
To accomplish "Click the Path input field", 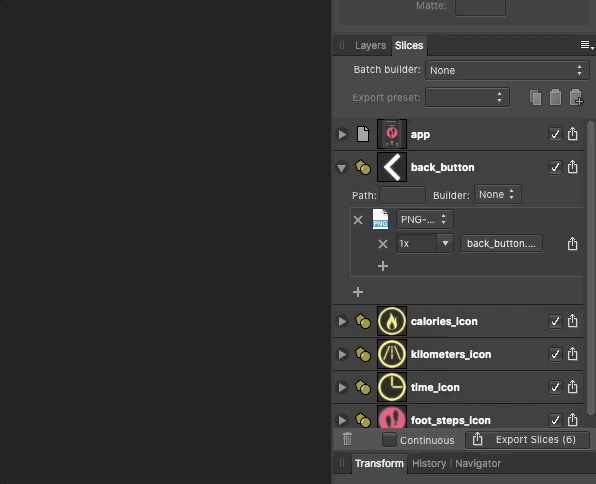I will (x=402, y=195).
